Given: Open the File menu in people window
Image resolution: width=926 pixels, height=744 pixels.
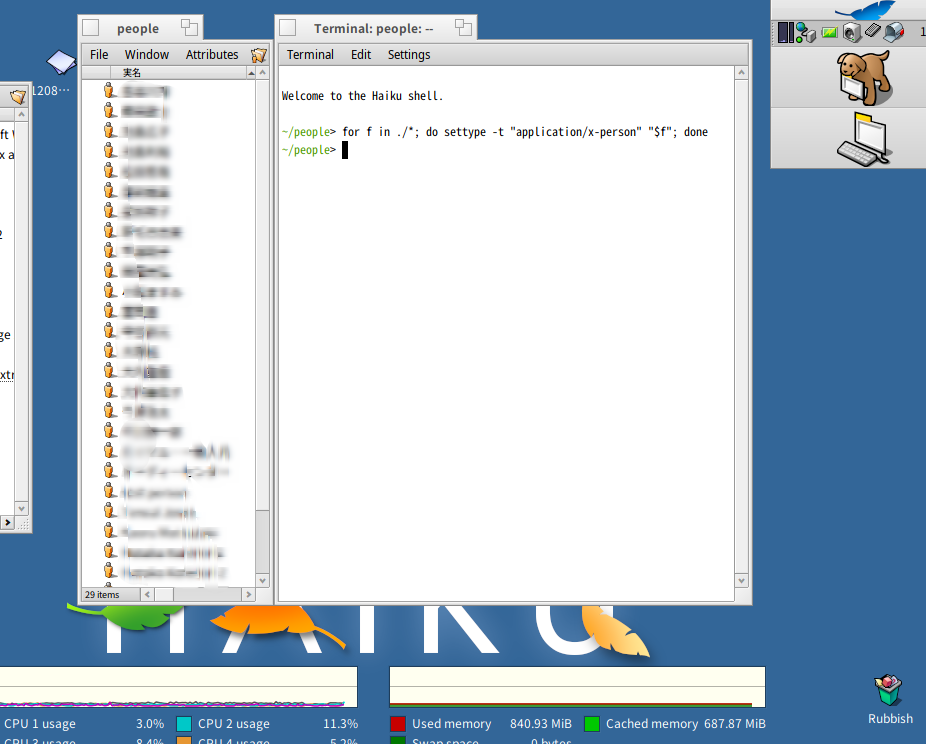Looking at the screenshot, I should click(x=99, y=55).
